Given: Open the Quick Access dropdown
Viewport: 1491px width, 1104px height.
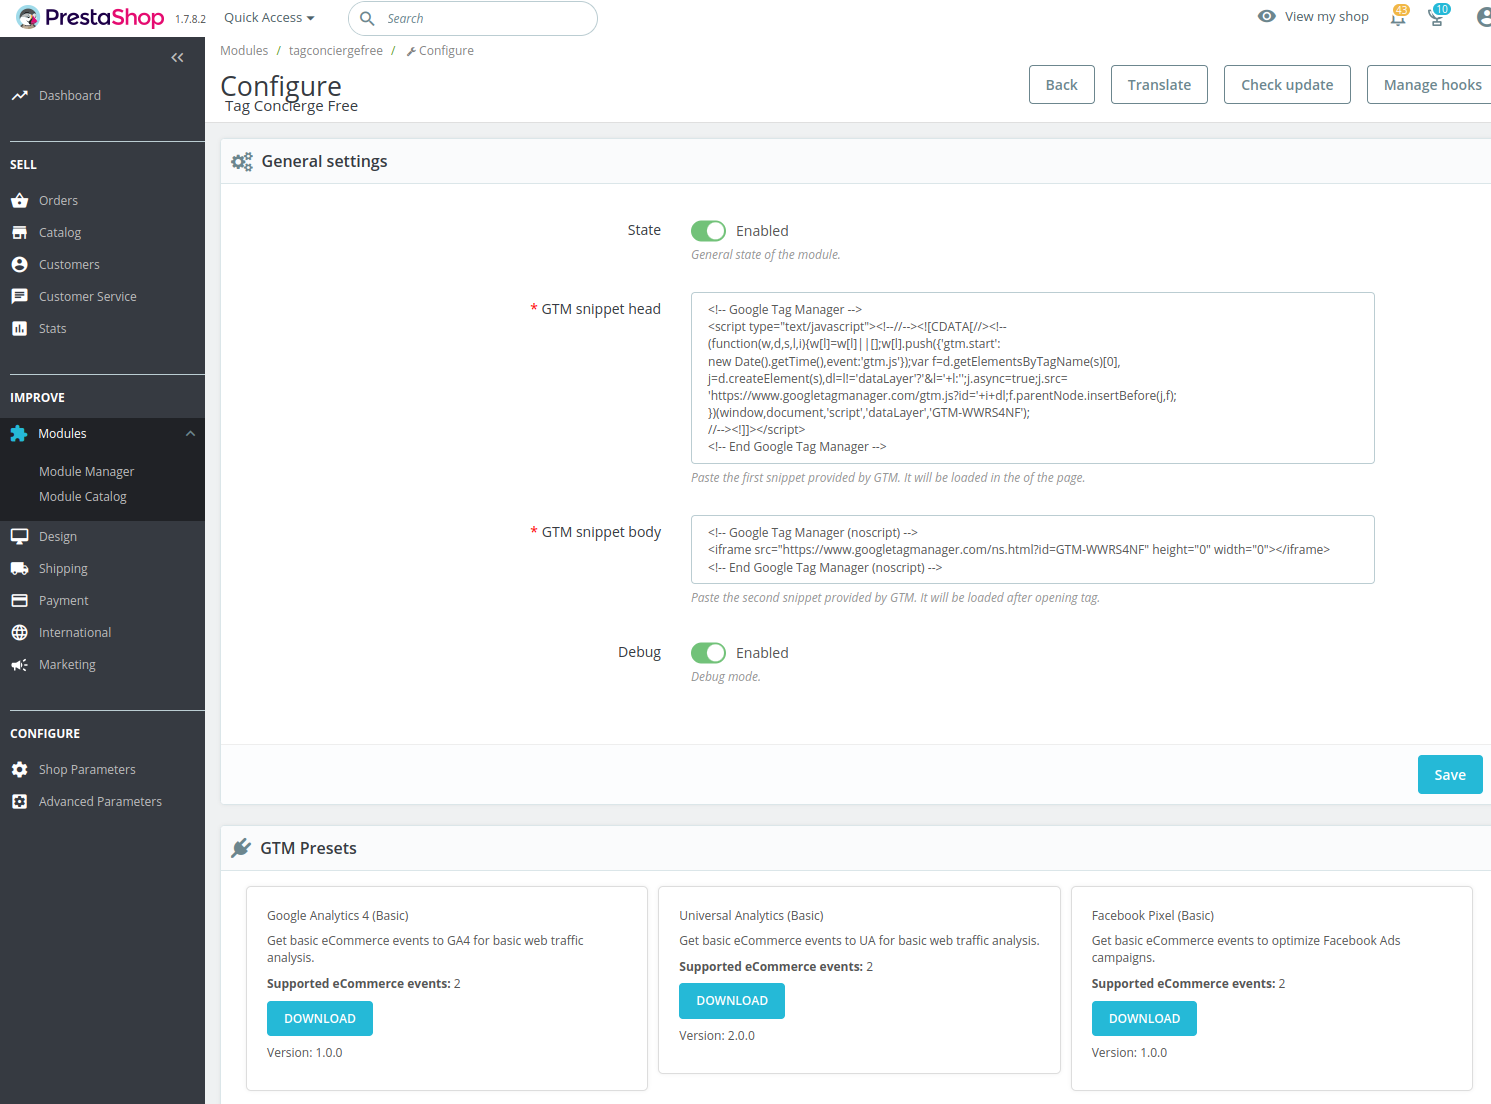Looking at the screenshot, I should [269, 18].
